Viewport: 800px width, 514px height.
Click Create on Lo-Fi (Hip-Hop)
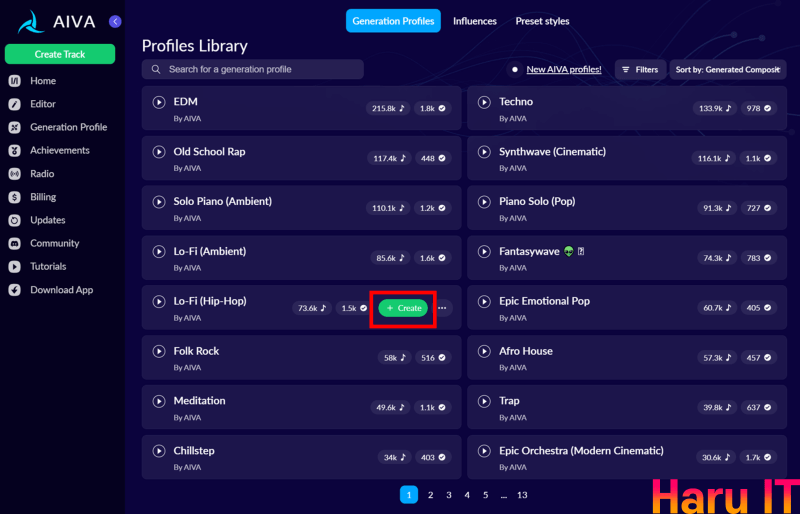click(x=403, y=308)
